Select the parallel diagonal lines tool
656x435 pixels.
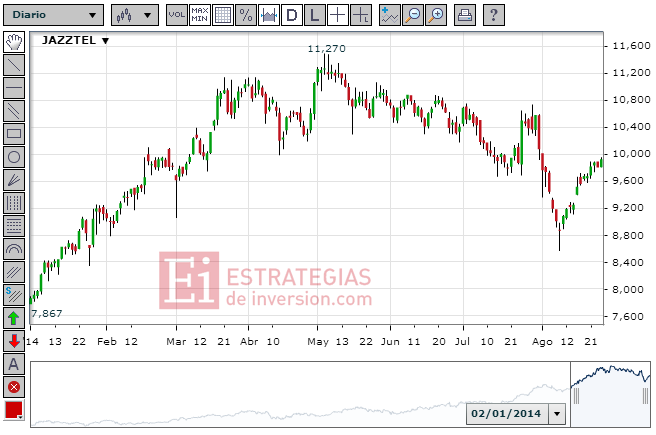[x=14, y=111]
